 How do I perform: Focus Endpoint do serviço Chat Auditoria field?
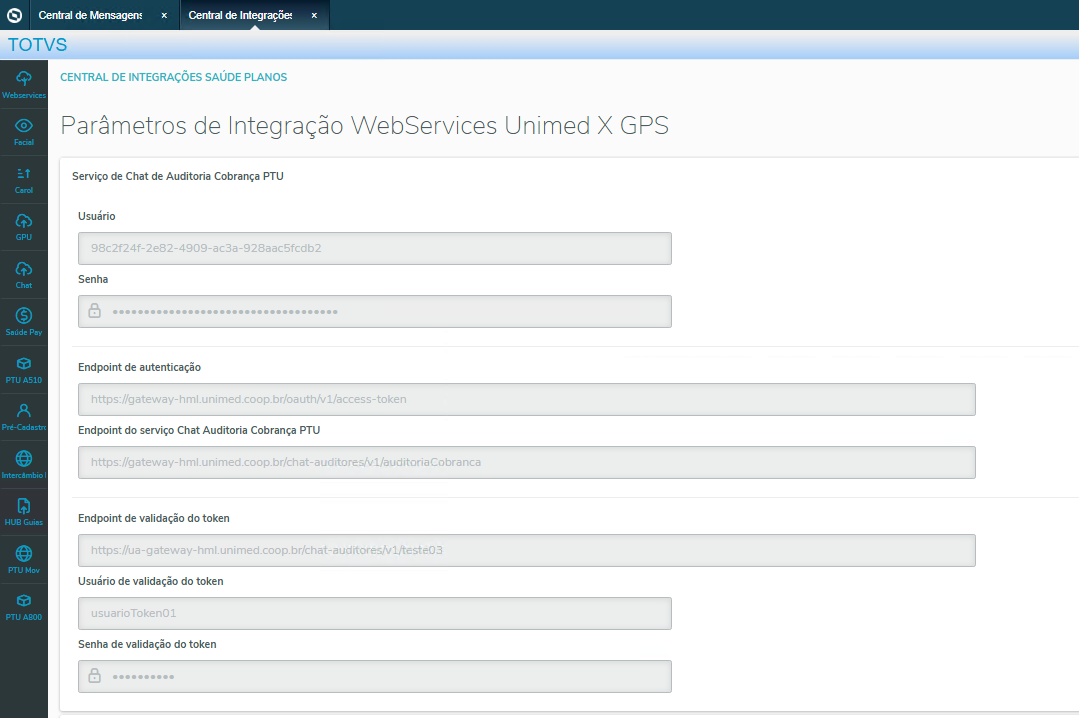pyautogui.click(x=527, y=463)
